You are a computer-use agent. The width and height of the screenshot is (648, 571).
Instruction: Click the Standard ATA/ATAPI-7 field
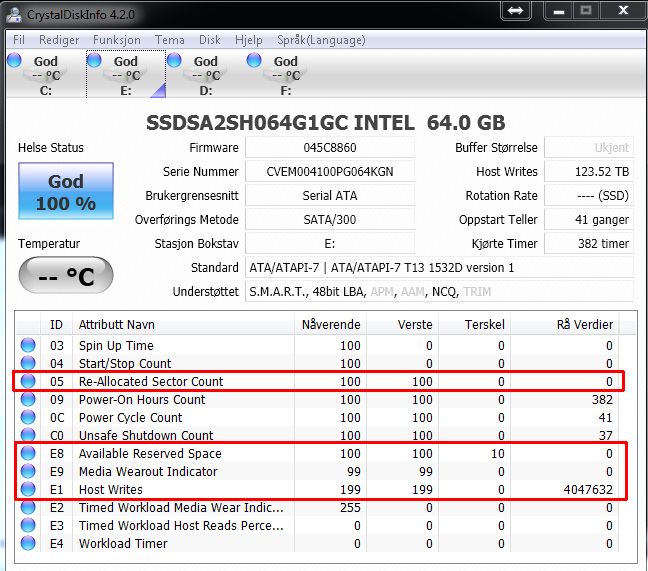pyautogui.click(x=439, y=268)
